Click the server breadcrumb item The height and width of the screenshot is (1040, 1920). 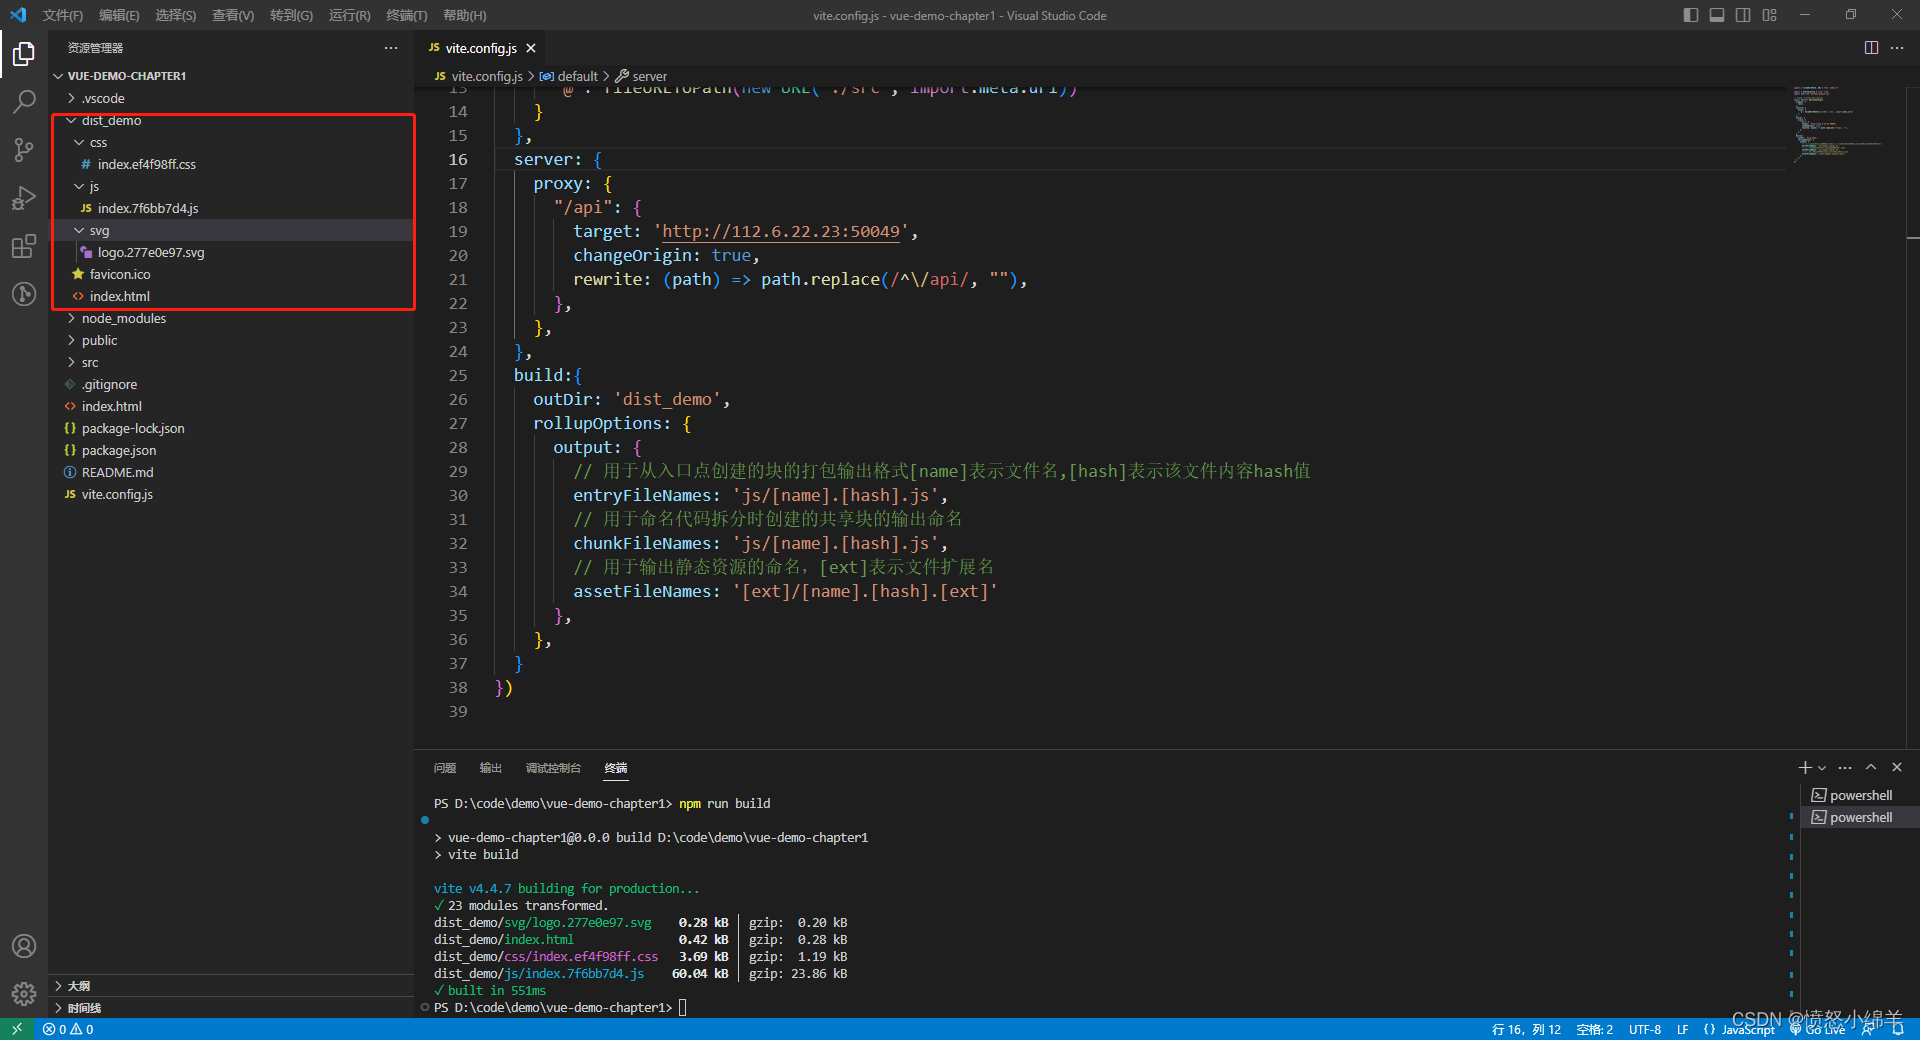tap(641, 76)
